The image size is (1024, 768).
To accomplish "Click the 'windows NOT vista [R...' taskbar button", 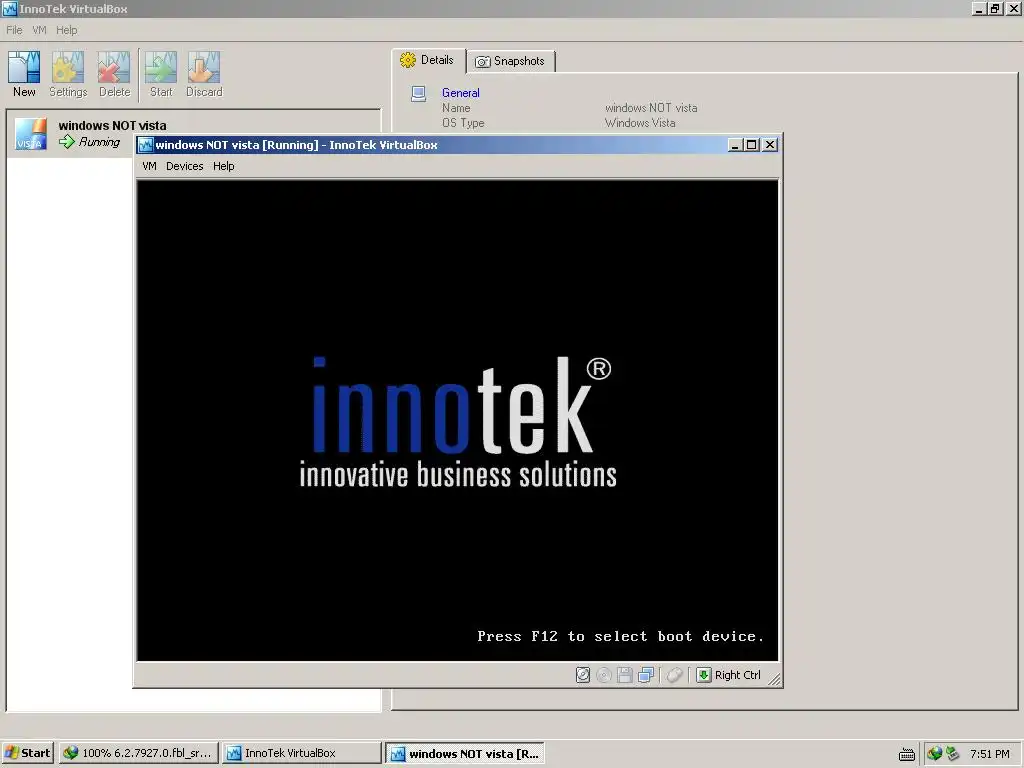I will pos(464,753).
